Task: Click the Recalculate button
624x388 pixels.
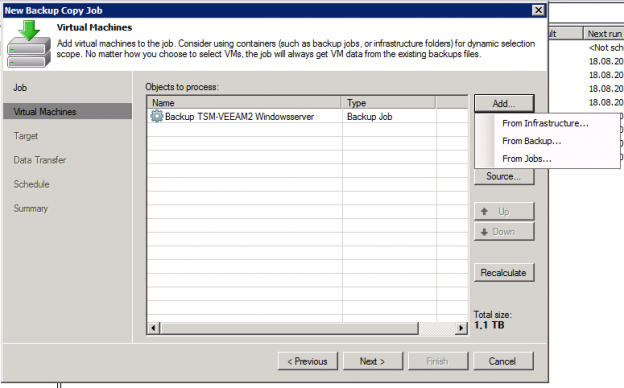Action: pos(504,273)
